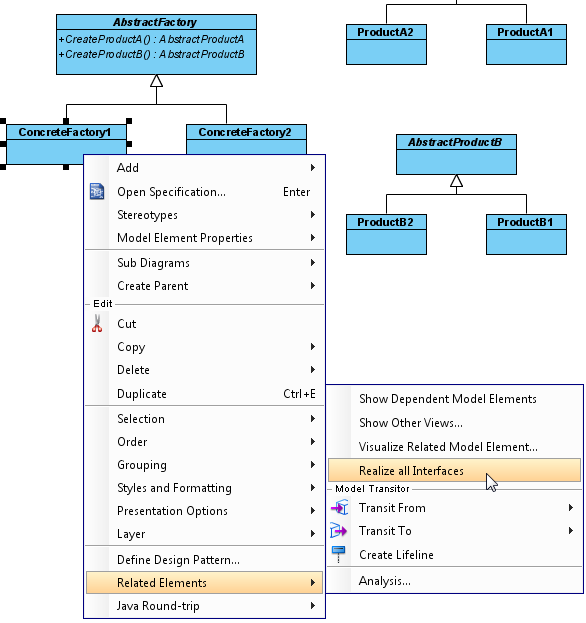Select the AbstractFactory class box

coord(157,44)
